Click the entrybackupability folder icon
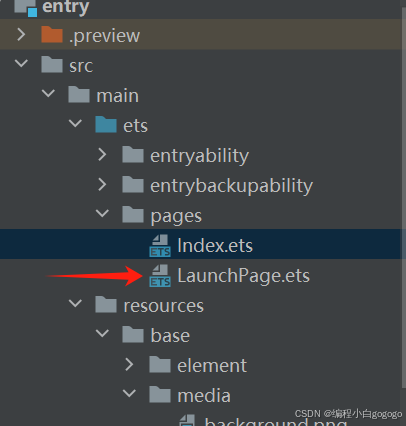Screen dimensions: 406x426 [x=133, y=184]
